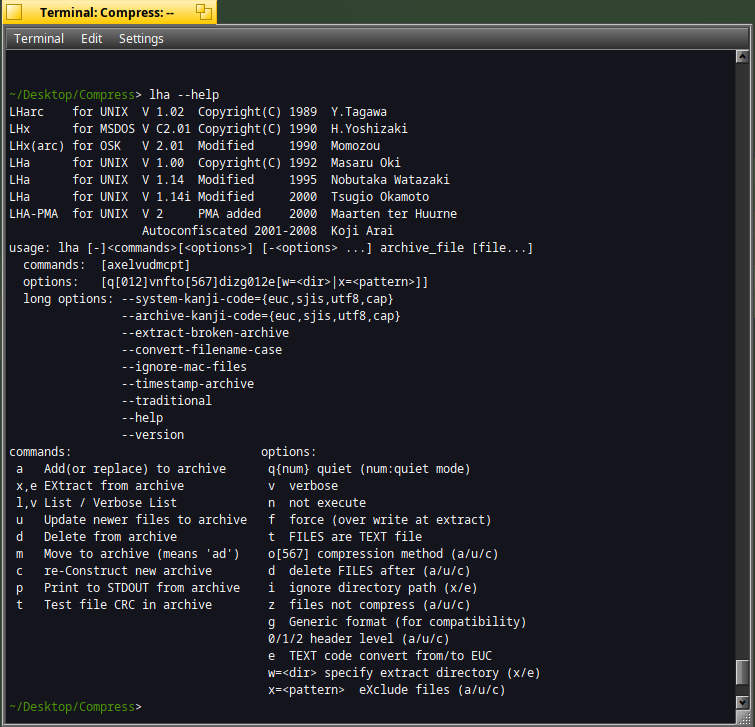Click the '--ignore-mac-files' option
755x727 pixels.
click(184, 367)
